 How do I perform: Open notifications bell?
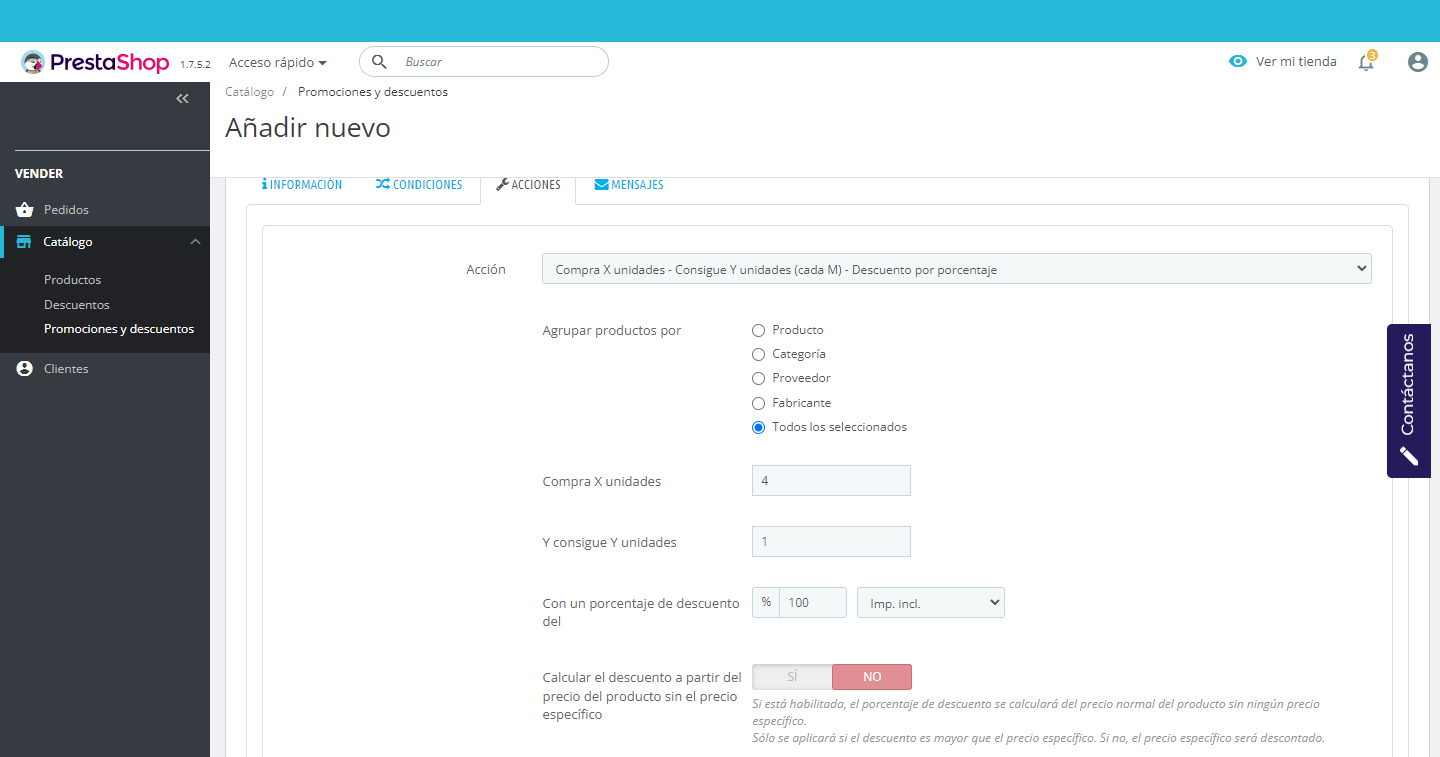1366,62
